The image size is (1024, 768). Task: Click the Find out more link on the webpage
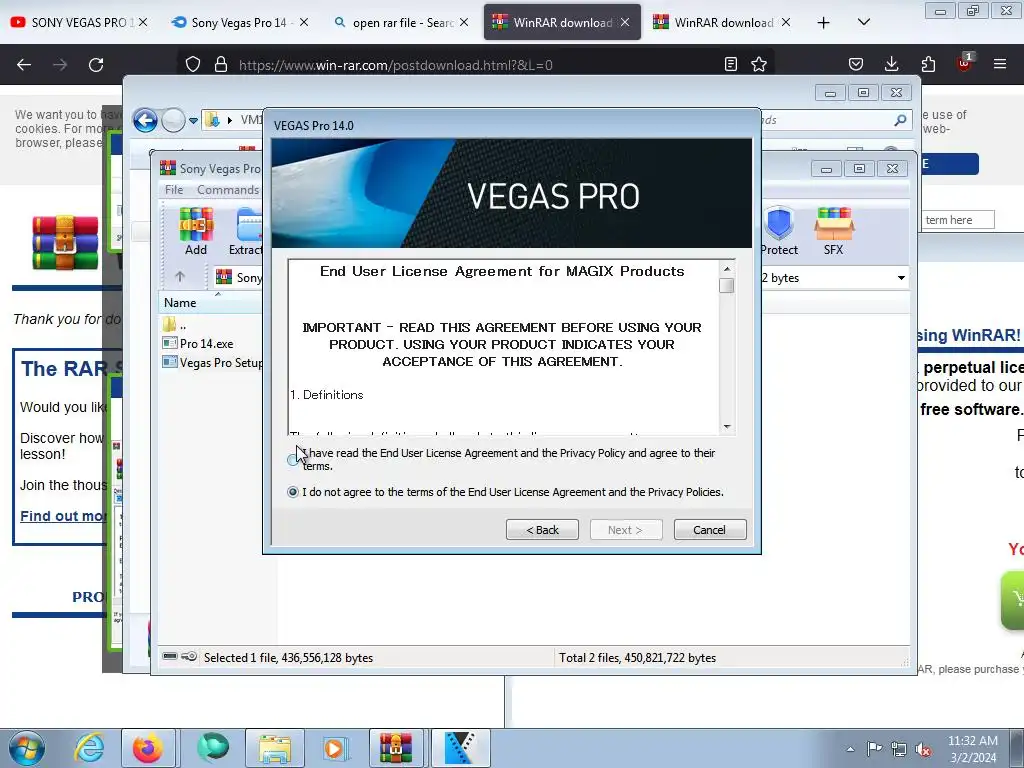(x=63, y=516)
